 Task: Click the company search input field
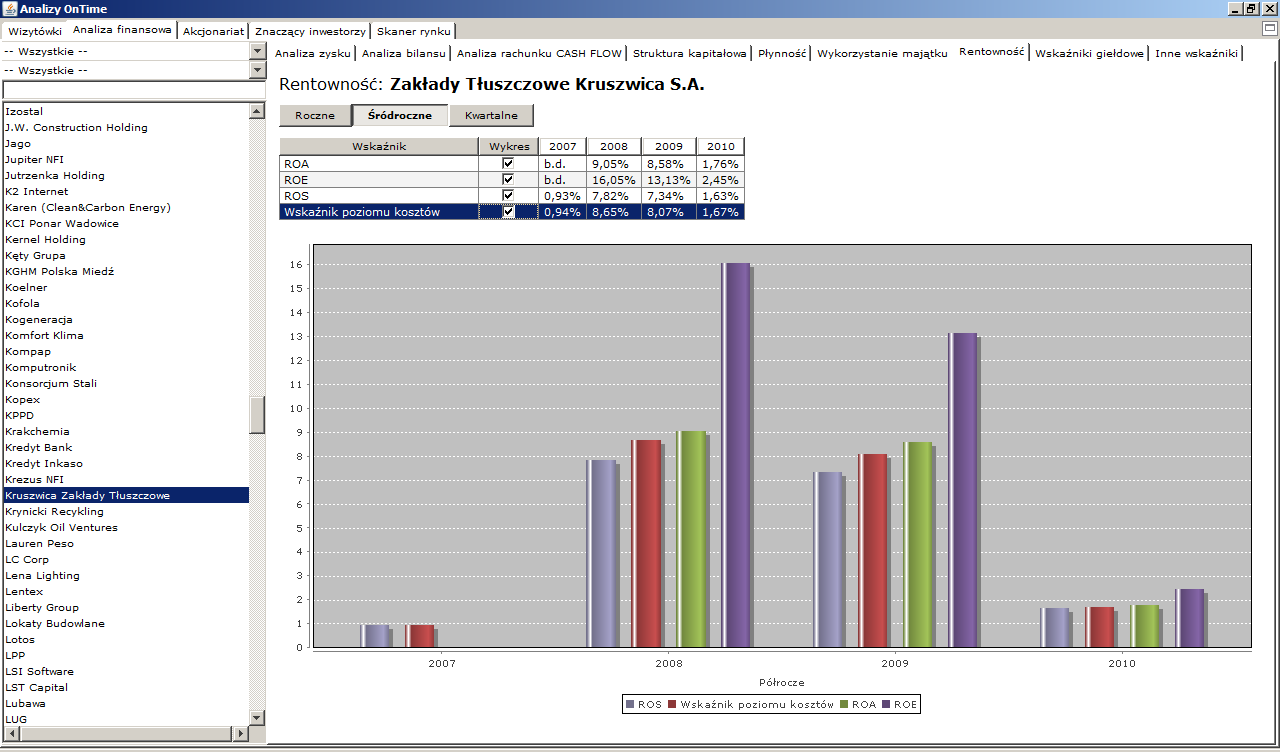pyautogui.click(x=133, y=90)
